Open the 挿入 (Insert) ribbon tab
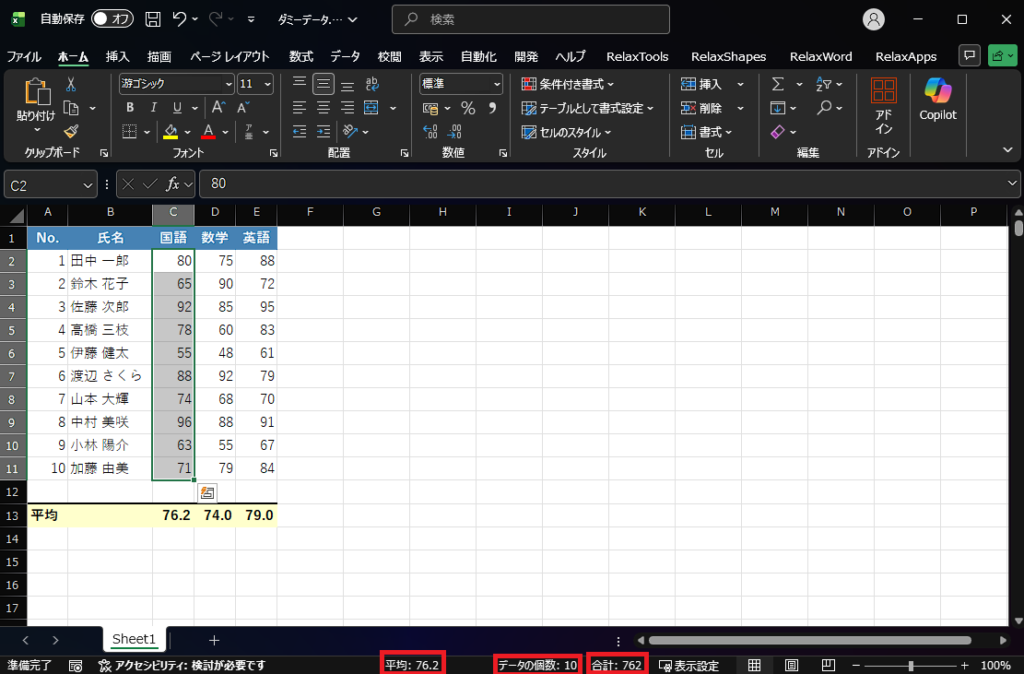The width and height of the screenshot is (1024, 674). point(118,57)
